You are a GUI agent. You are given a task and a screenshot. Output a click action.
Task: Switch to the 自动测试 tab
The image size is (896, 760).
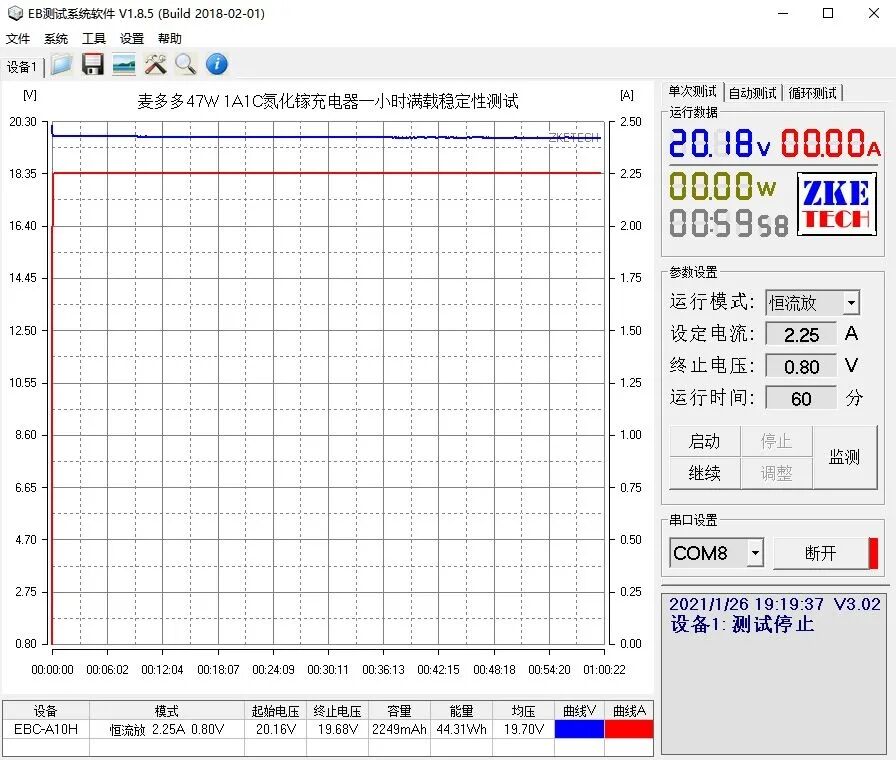tap(753, 93)
